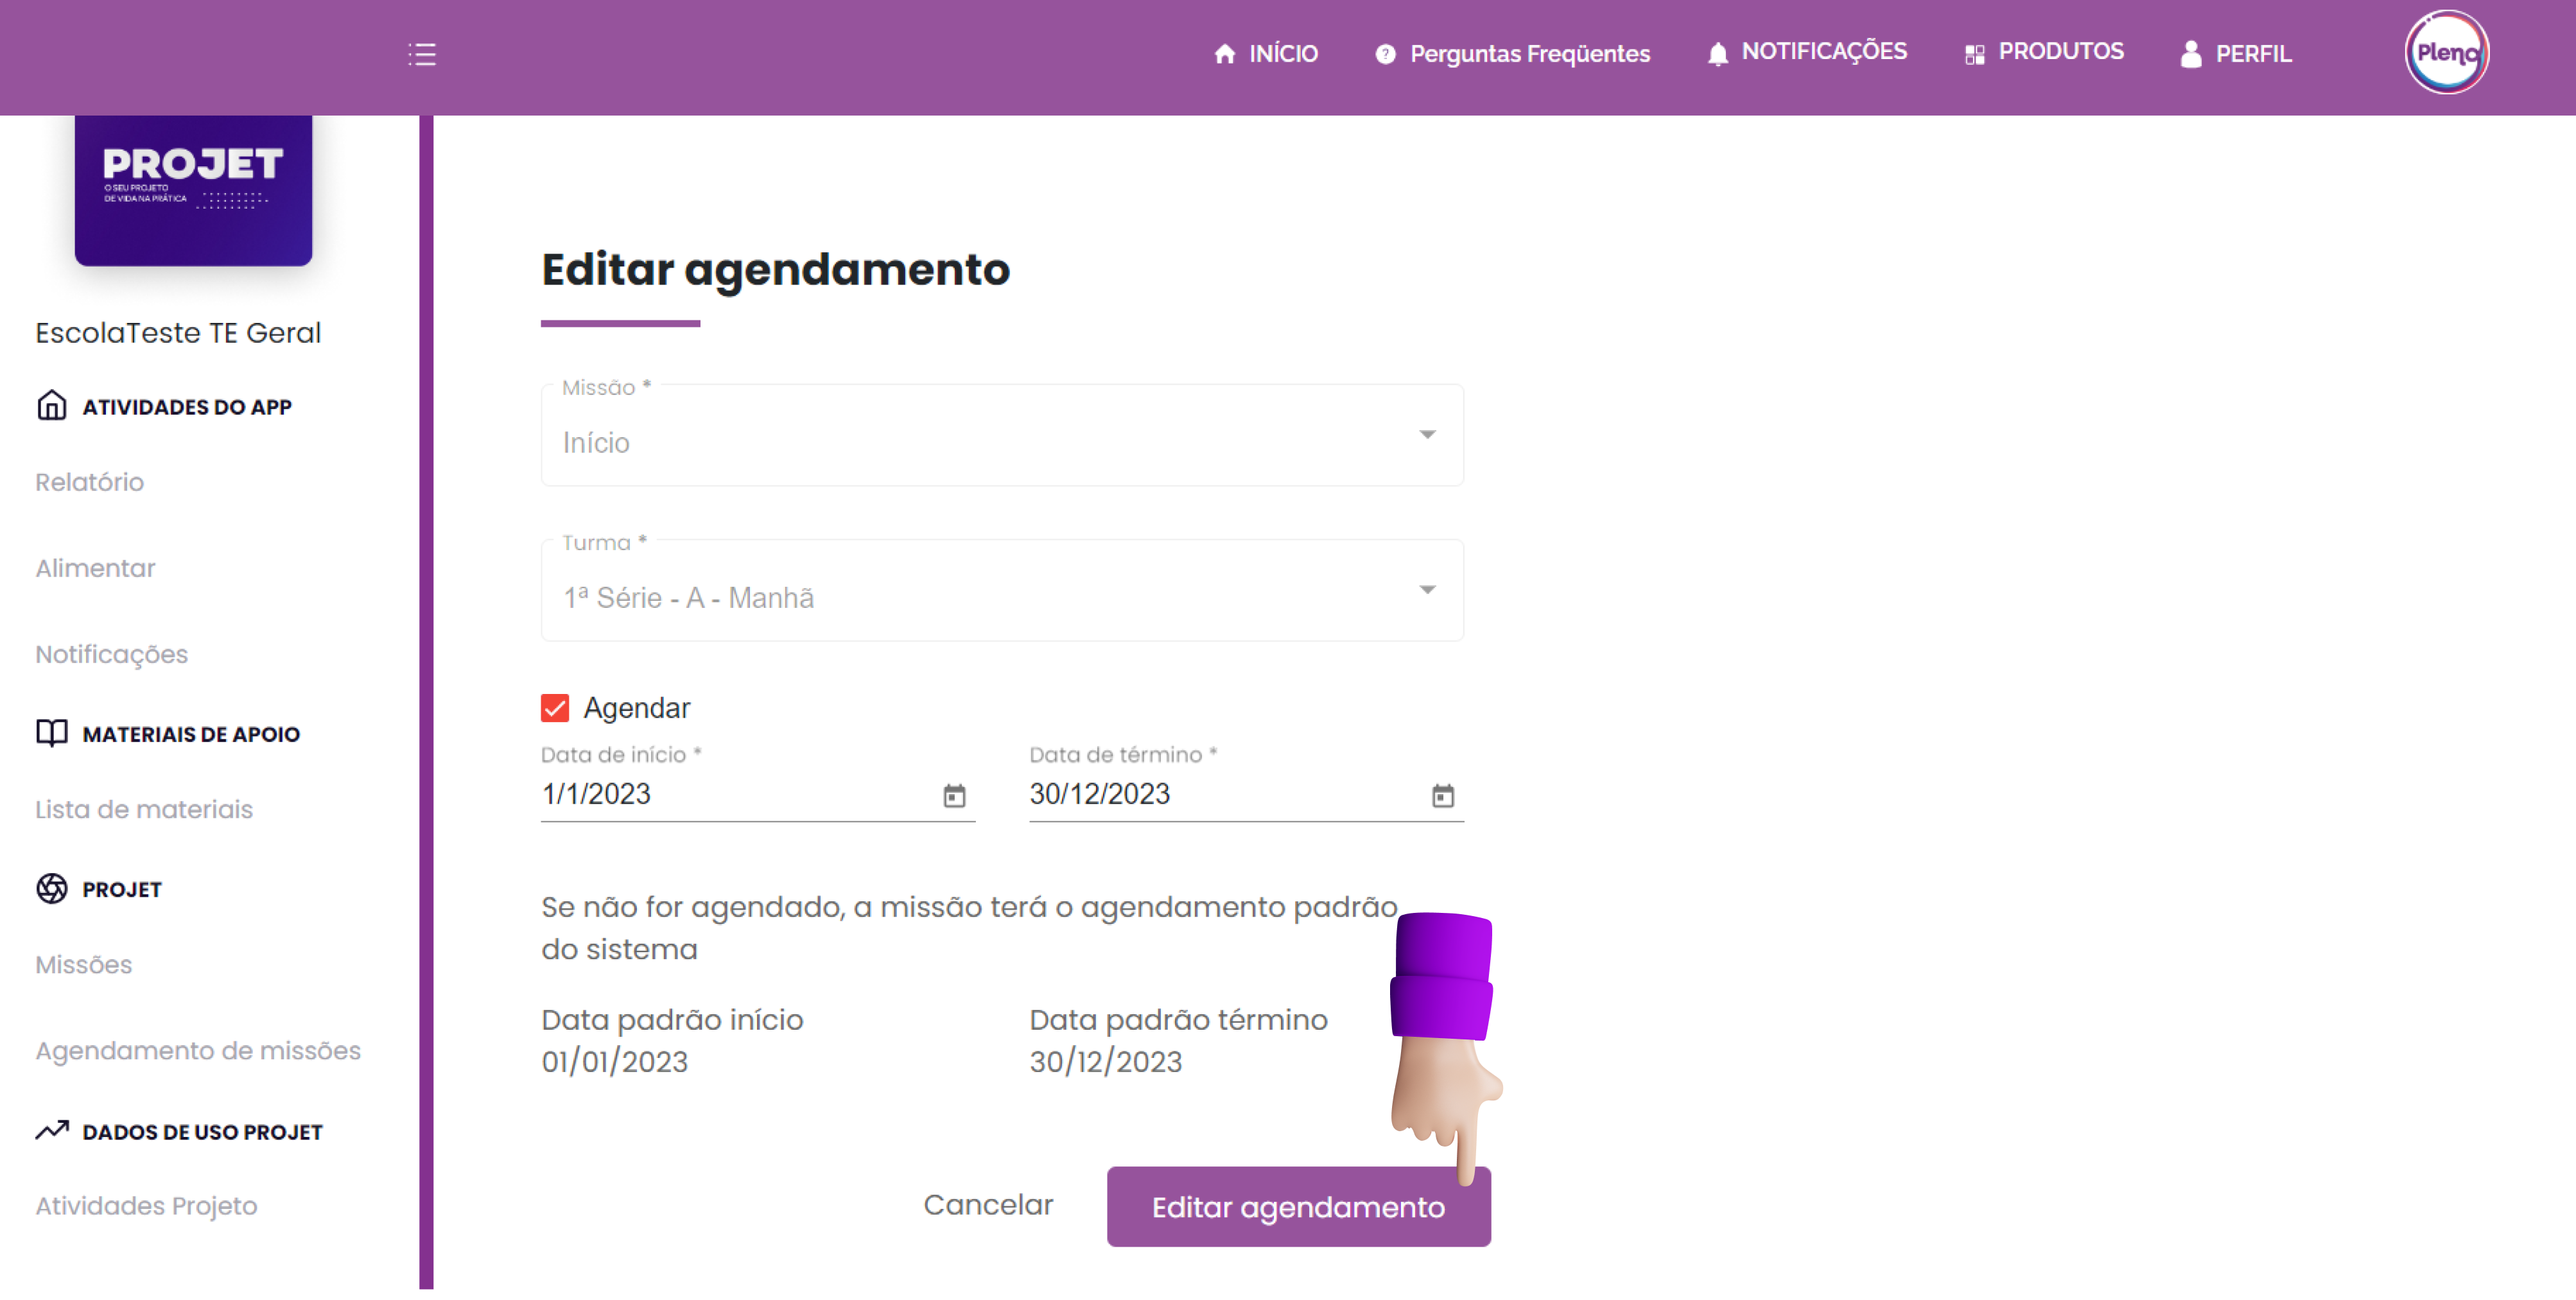Open Agendamento de missões in sidebar
The image size is (2576, 1300).
click(198, 1050)
